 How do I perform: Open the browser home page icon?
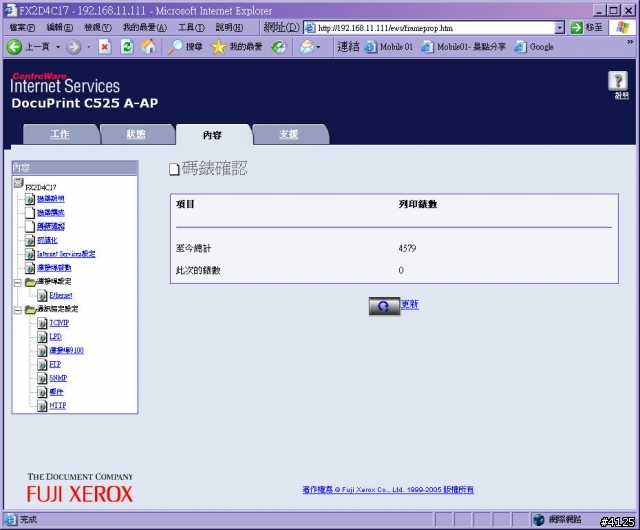(x=149, y=47)
